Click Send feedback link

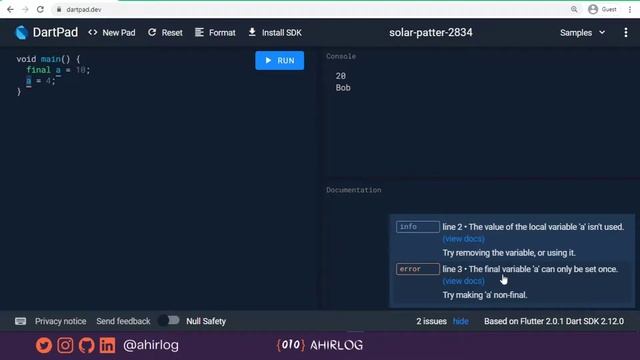pos(123,321)
